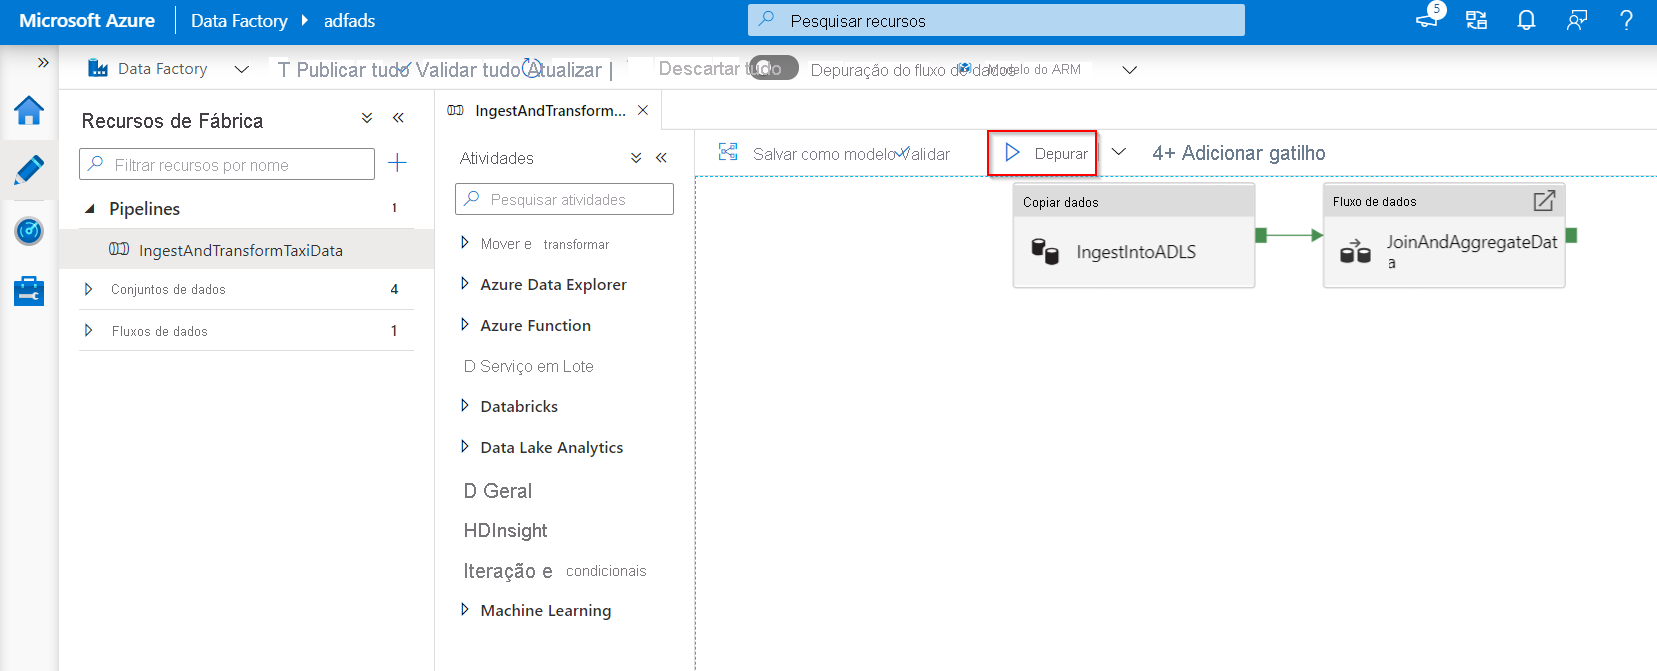Click the JoinAndAggregateData data flow icon
Screen dimensions: 1657x671
1355,251
